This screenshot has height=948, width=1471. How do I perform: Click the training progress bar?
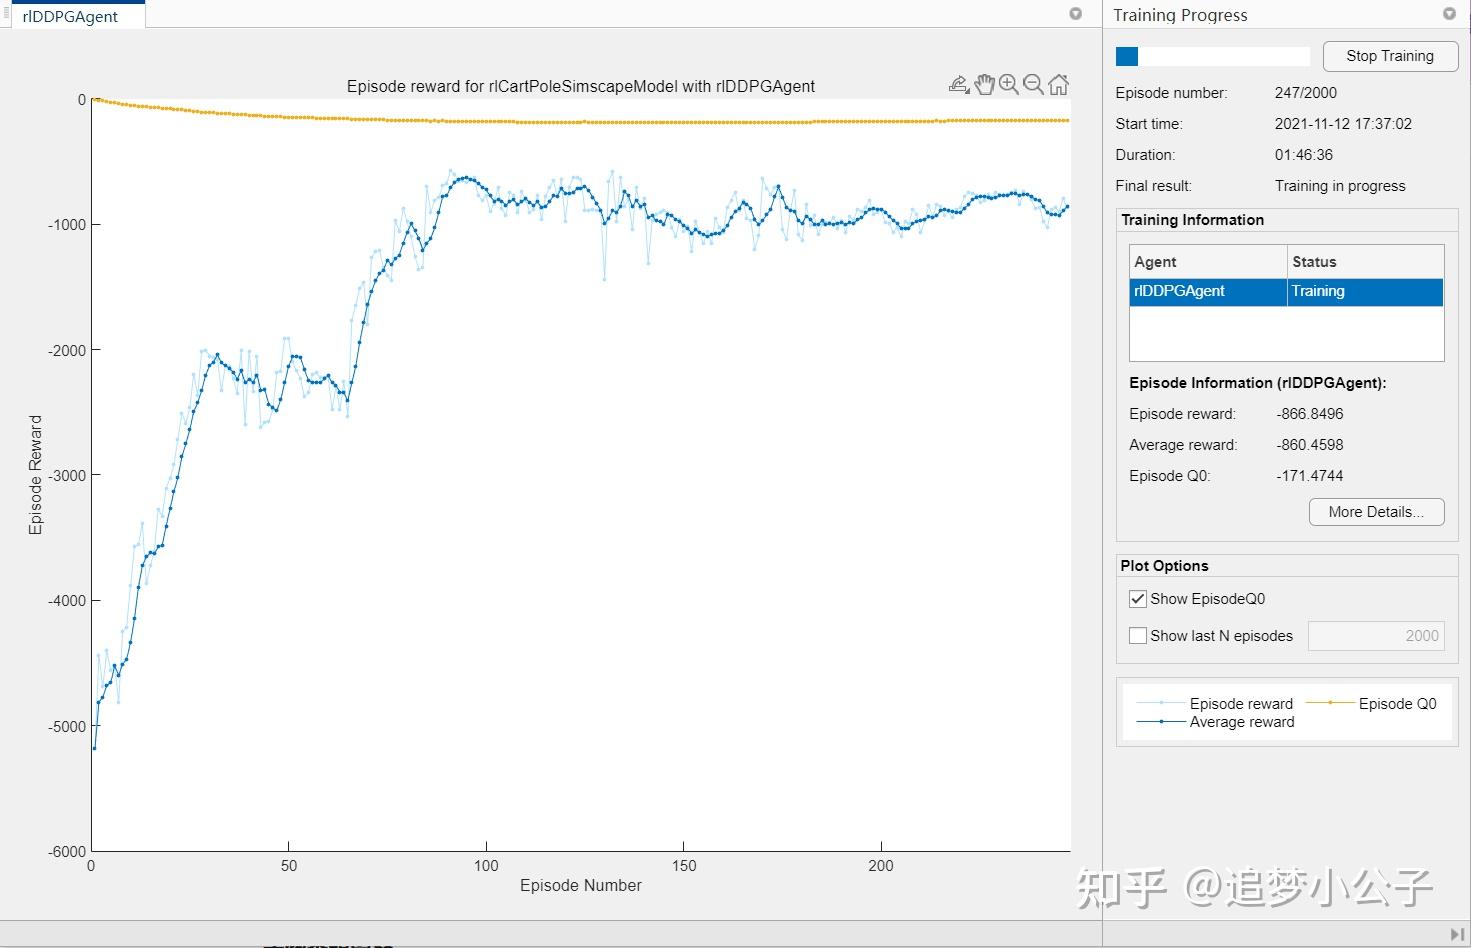point(1211,56)
